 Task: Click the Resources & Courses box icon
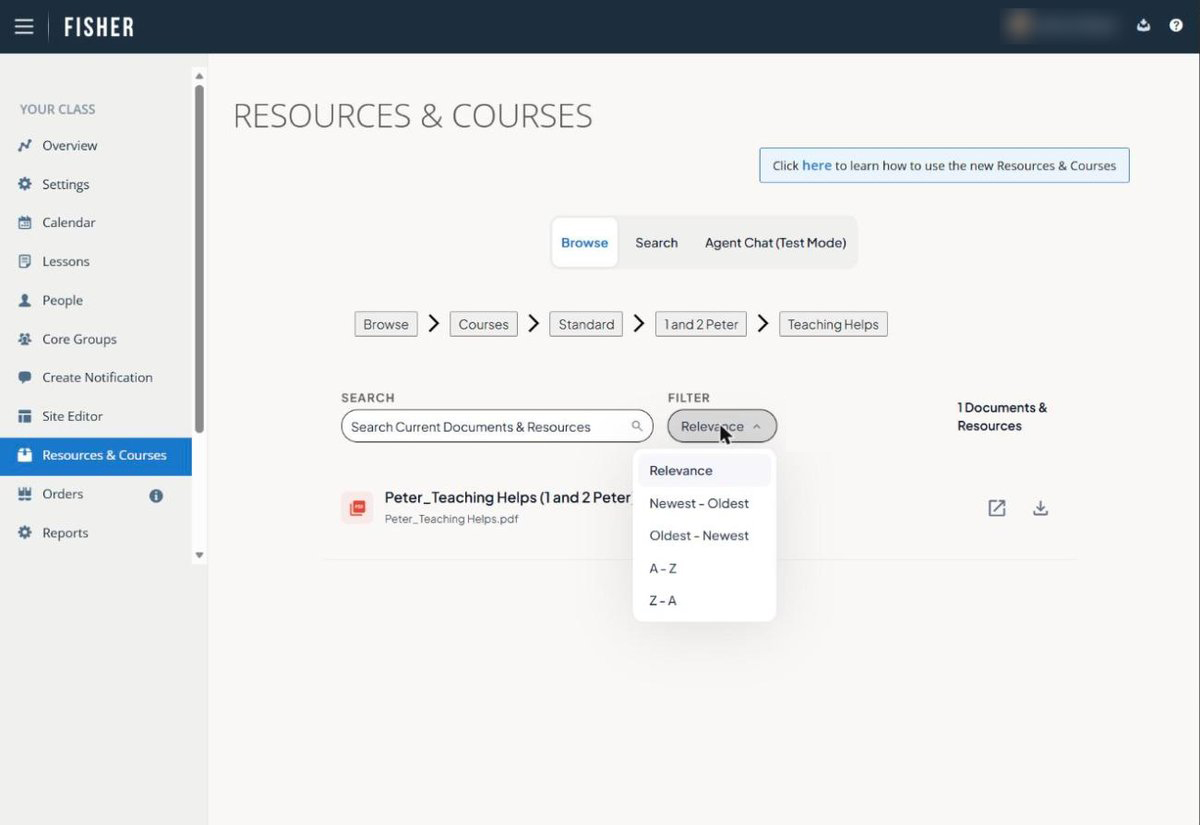coord(25,455)
